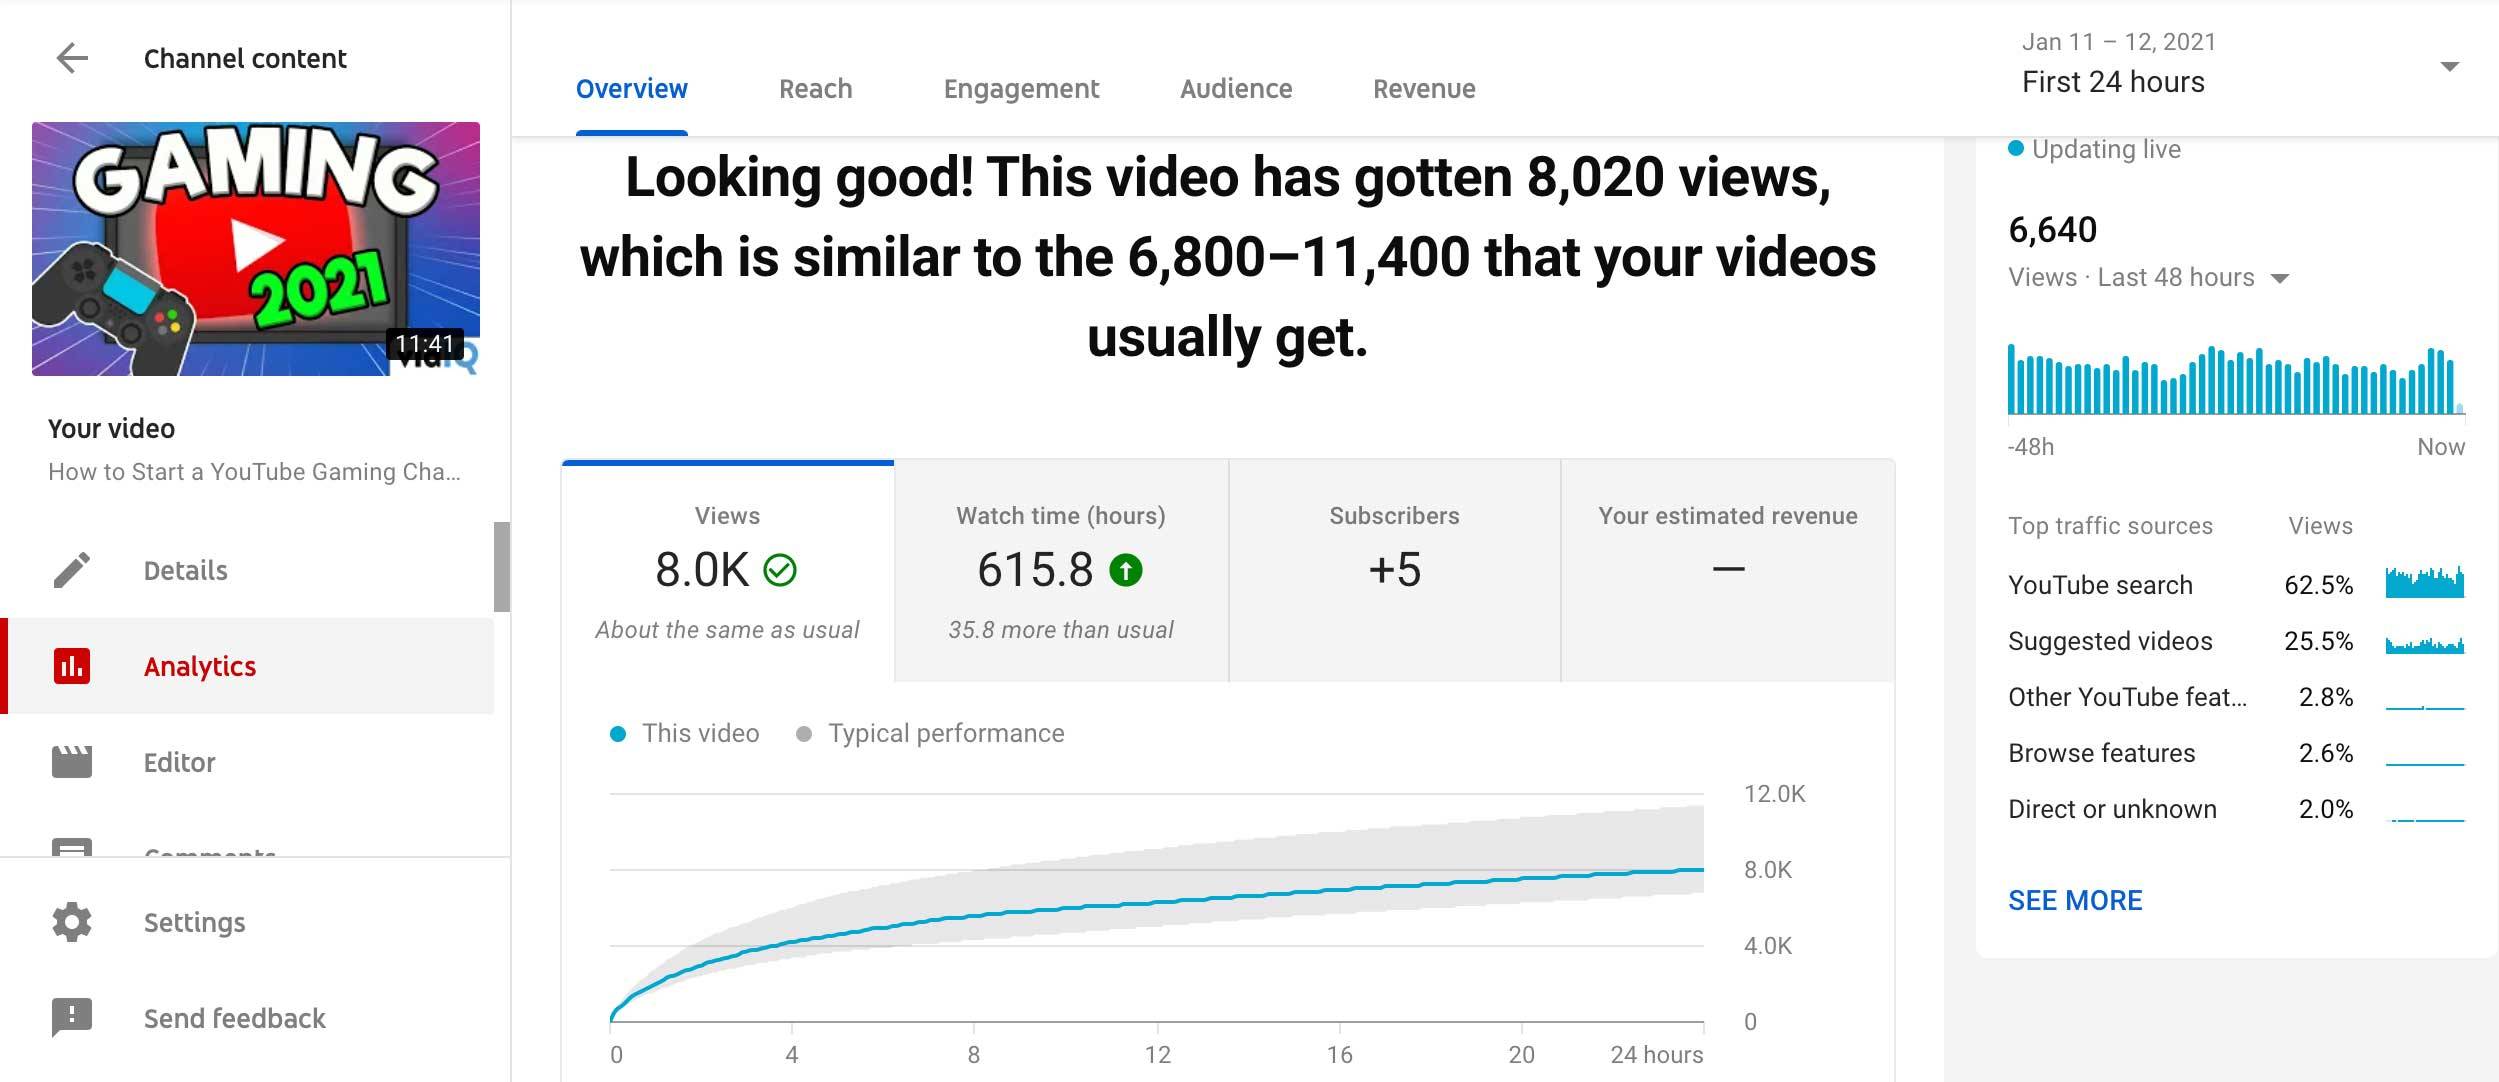Click the SEE MORE link
The height and width of the screenshot is (1082, 2499).
[x=2075, y=900]
